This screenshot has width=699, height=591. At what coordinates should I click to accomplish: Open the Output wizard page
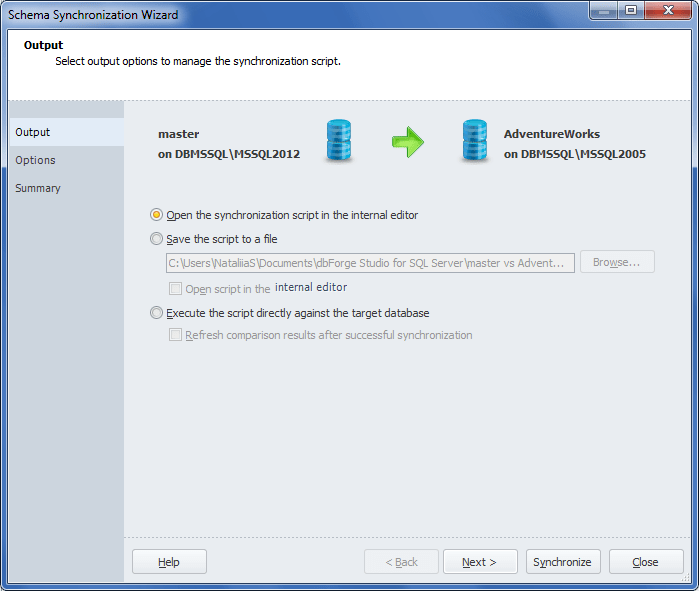click(x=67, y=132)
